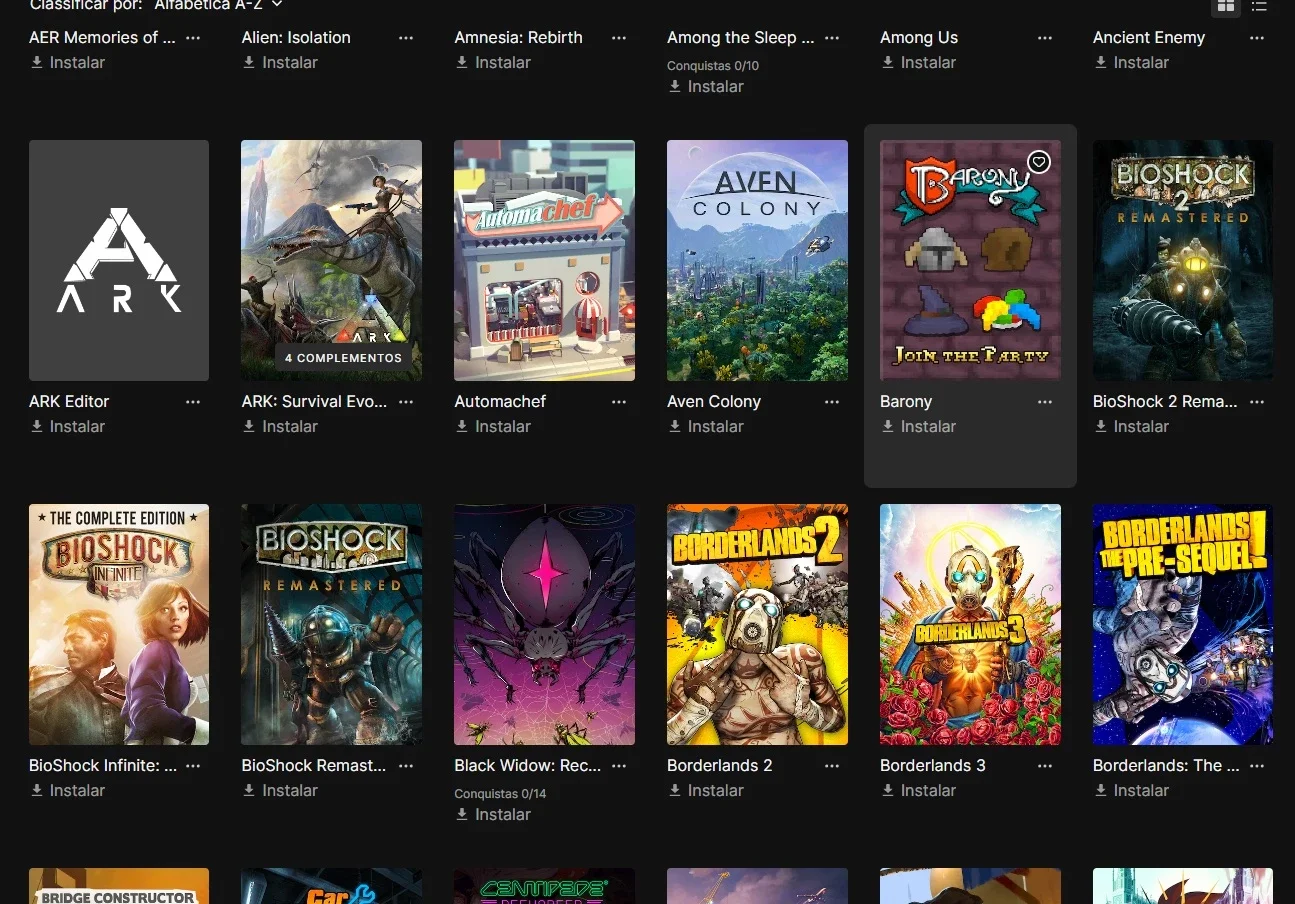This screenshot has width=1295, height=904.
Task: Install Amnesia: Rebirth
Action: [494, 62]
